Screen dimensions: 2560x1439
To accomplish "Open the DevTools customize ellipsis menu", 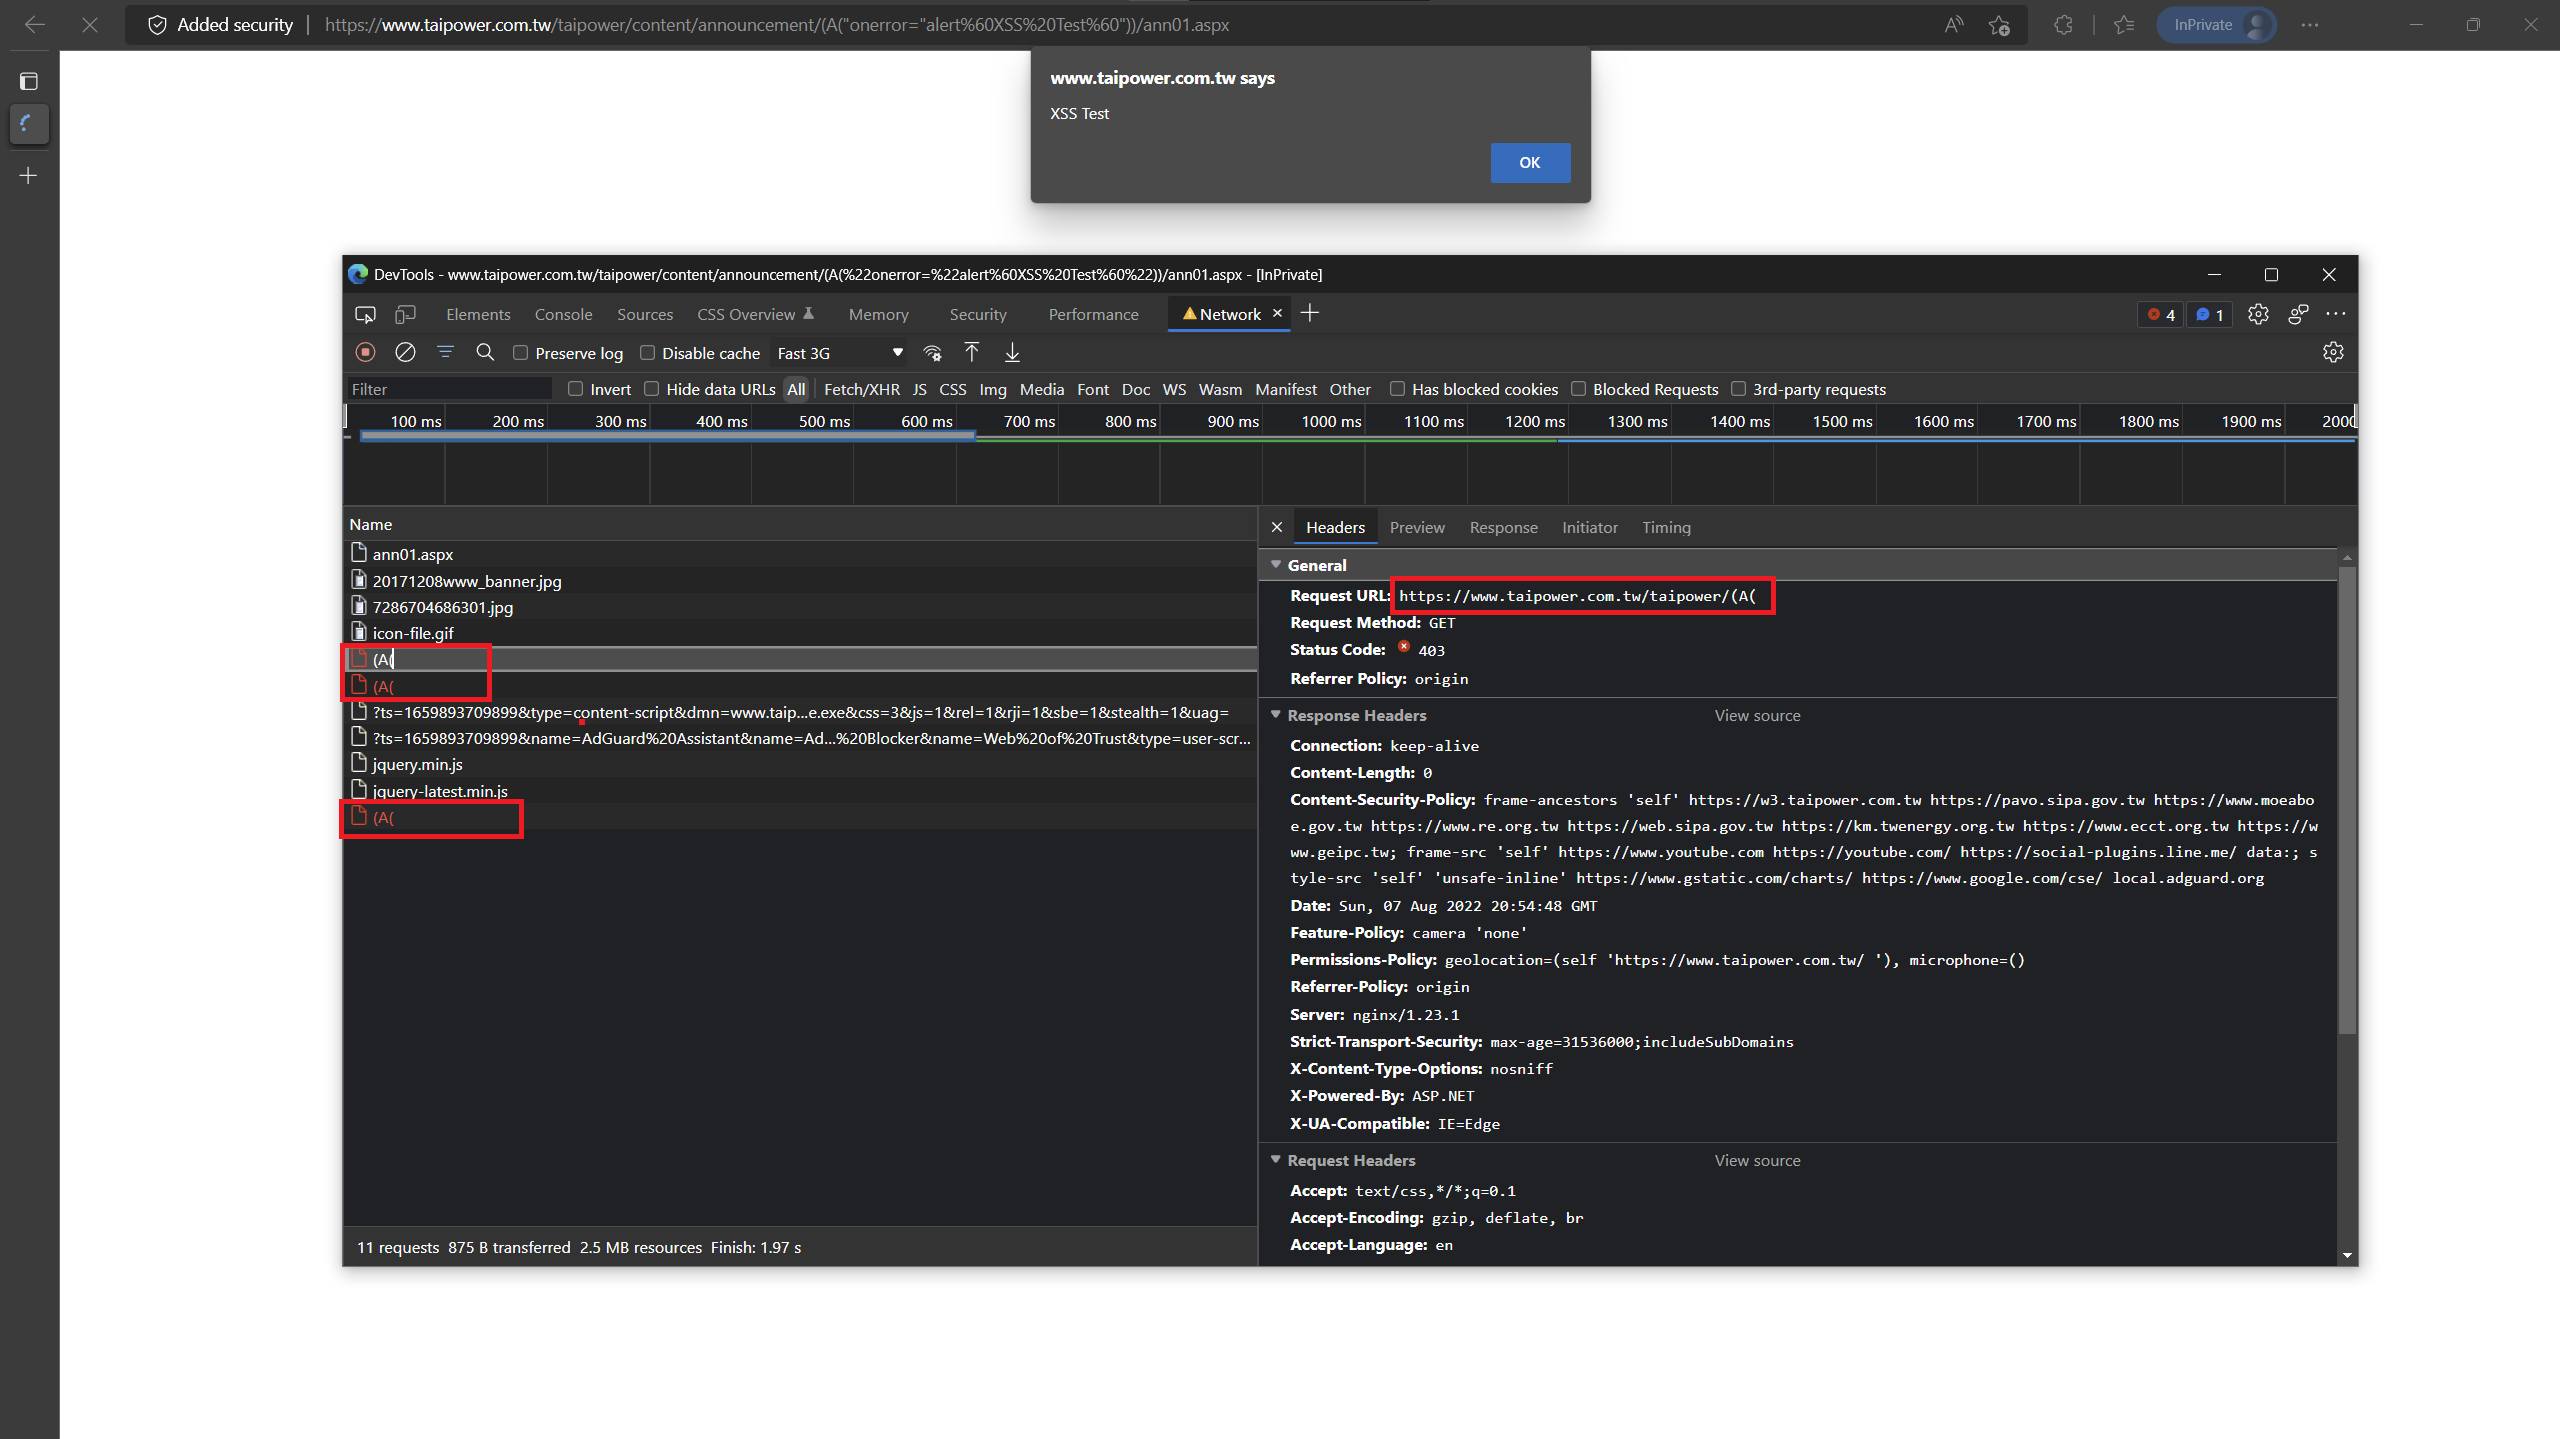I will (x=2336, y=314).
